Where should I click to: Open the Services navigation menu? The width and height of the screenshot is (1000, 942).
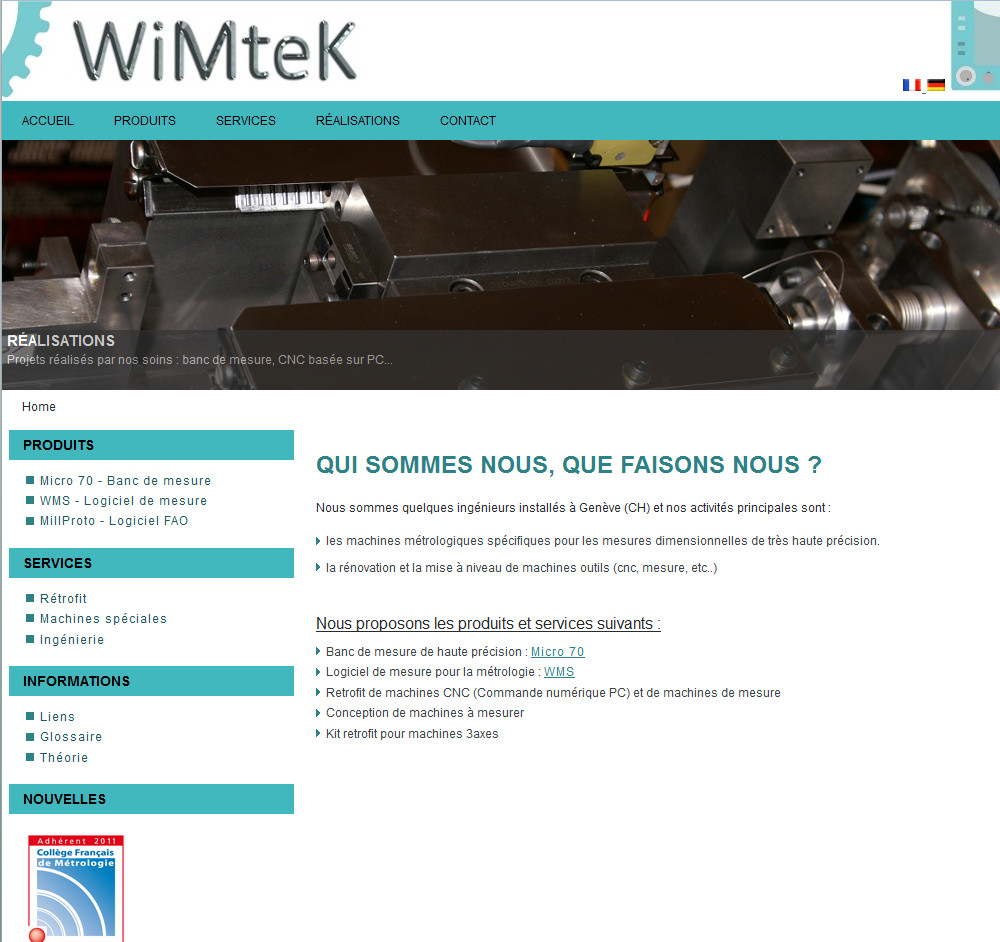click(x=246, y=121)
